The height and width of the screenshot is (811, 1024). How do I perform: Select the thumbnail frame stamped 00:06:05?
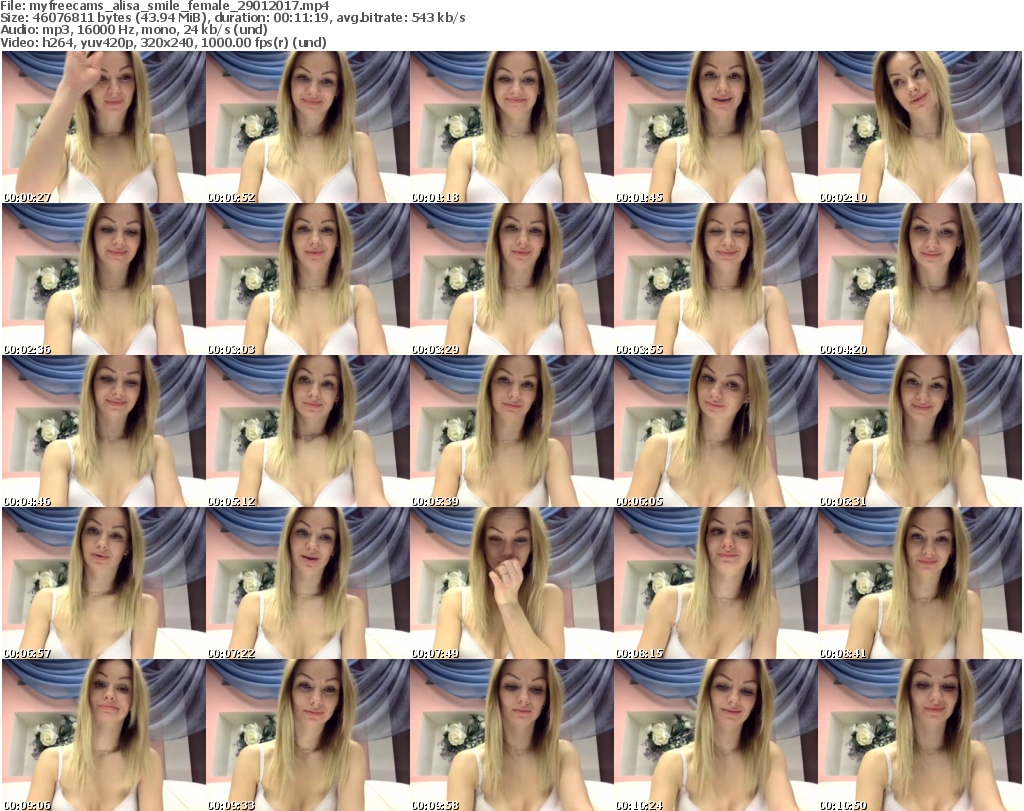[x=716, y=431]
